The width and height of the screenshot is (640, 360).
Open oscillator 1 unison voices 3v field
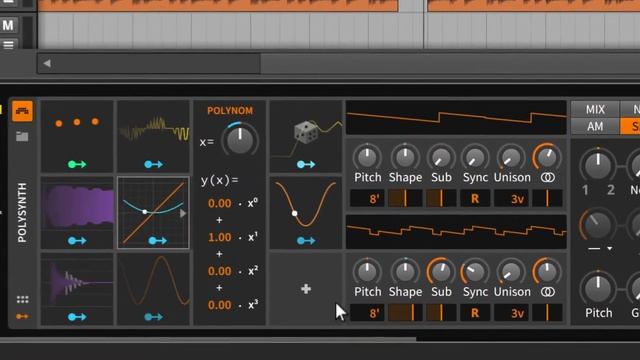coord(511,199)
